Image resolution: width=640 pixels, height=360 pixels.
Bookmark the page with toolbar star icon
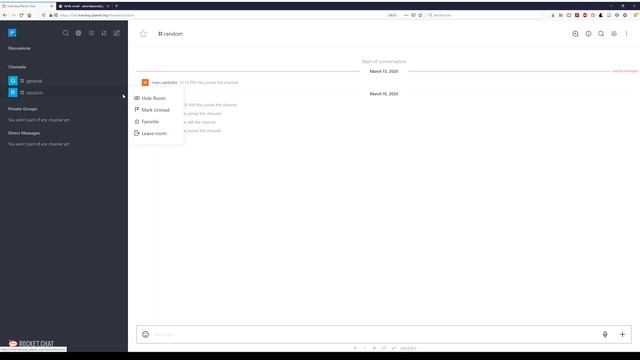tap(420, 15)
